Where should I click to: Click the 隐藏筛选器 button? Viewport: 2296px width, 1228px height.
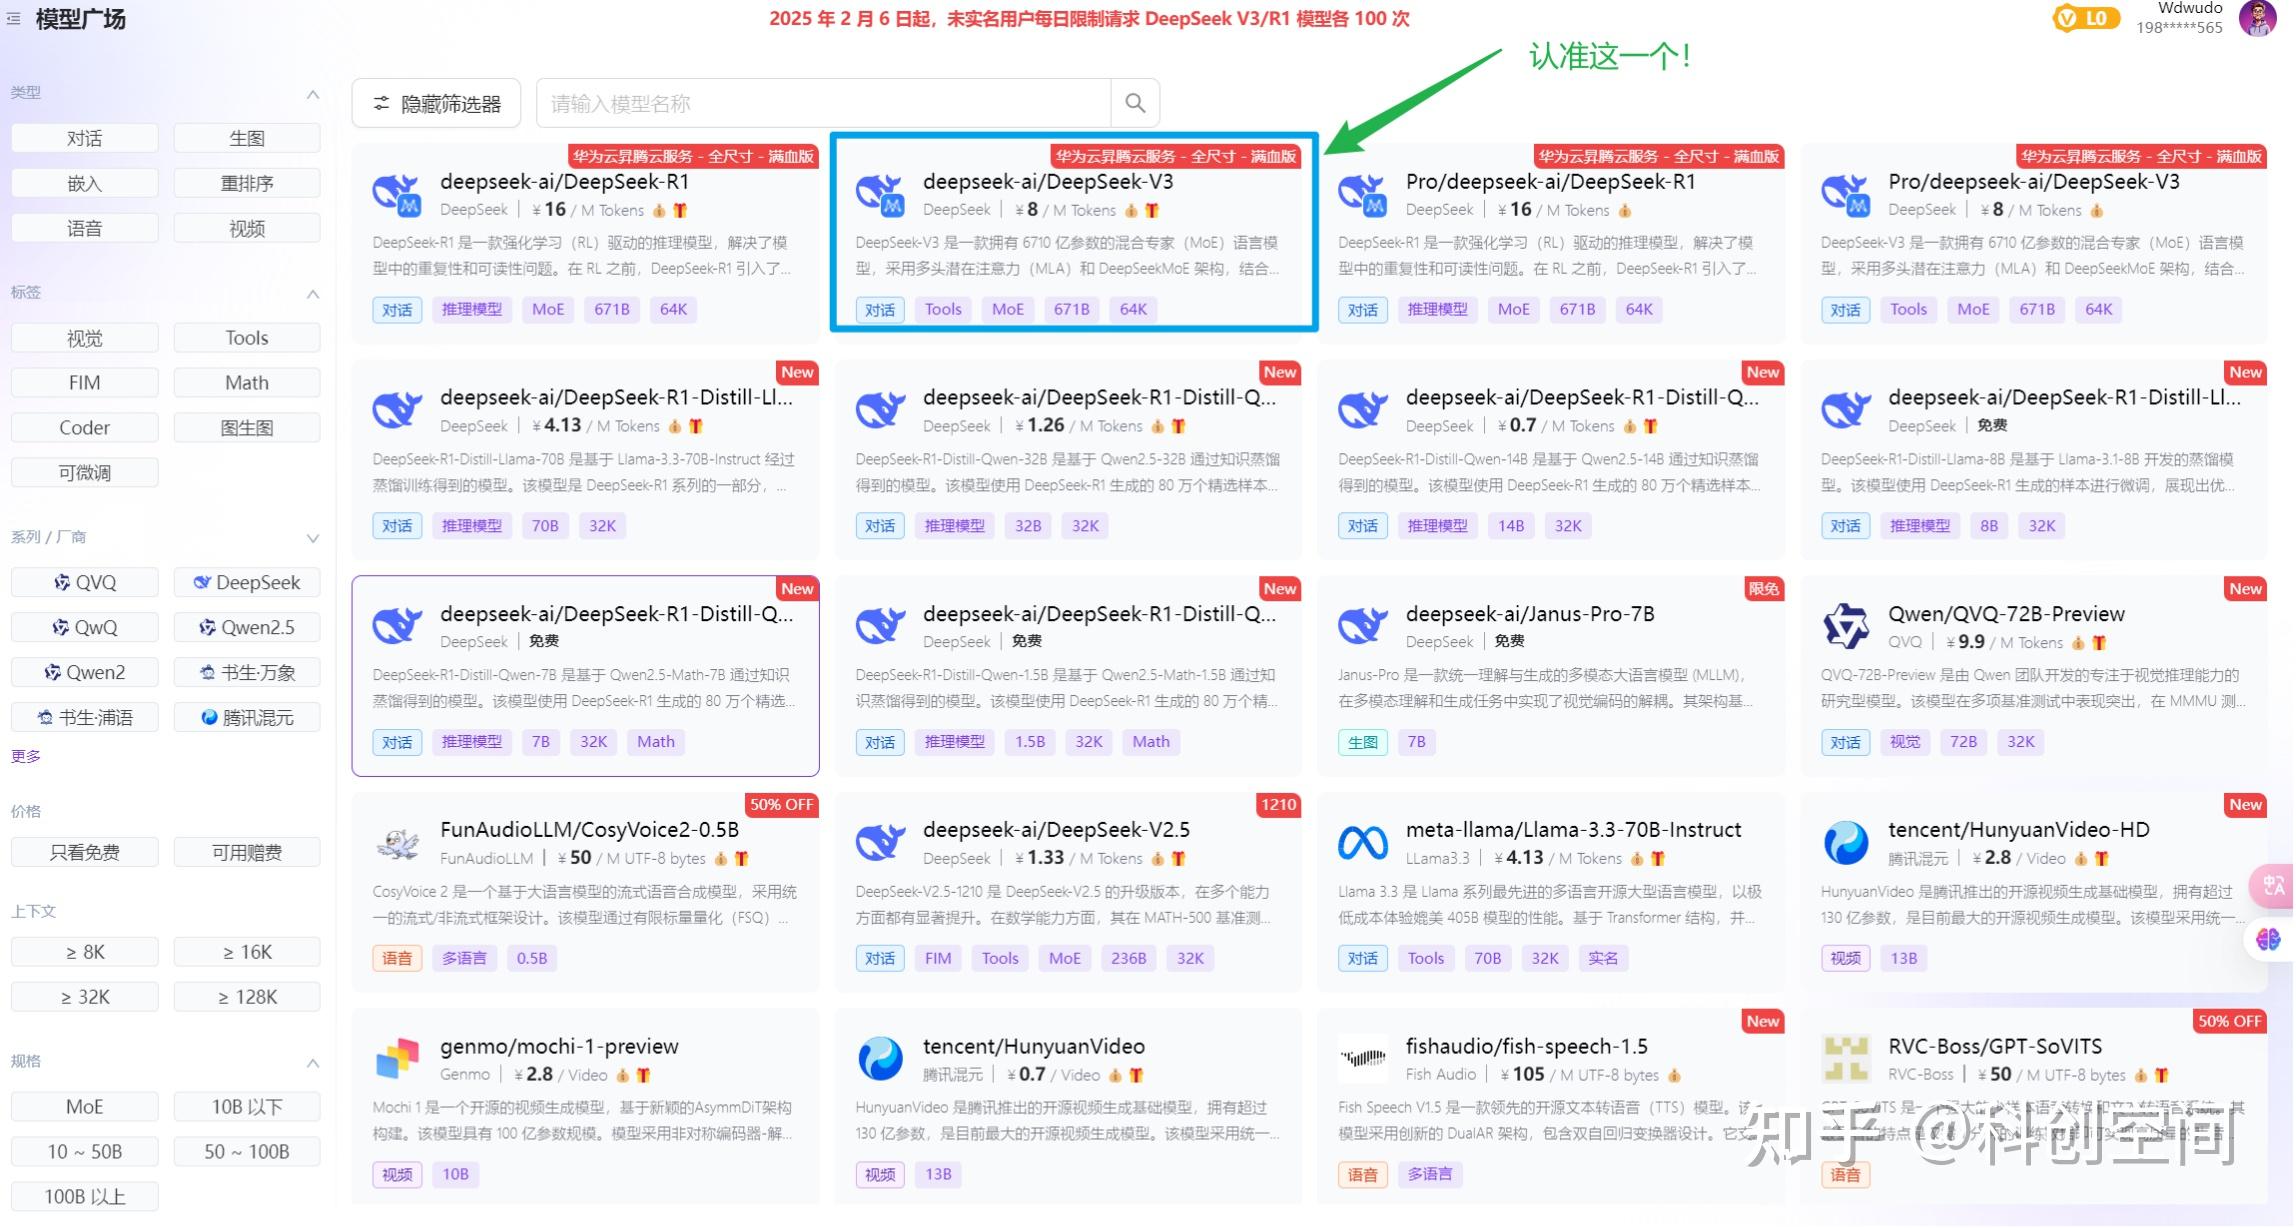436,103
